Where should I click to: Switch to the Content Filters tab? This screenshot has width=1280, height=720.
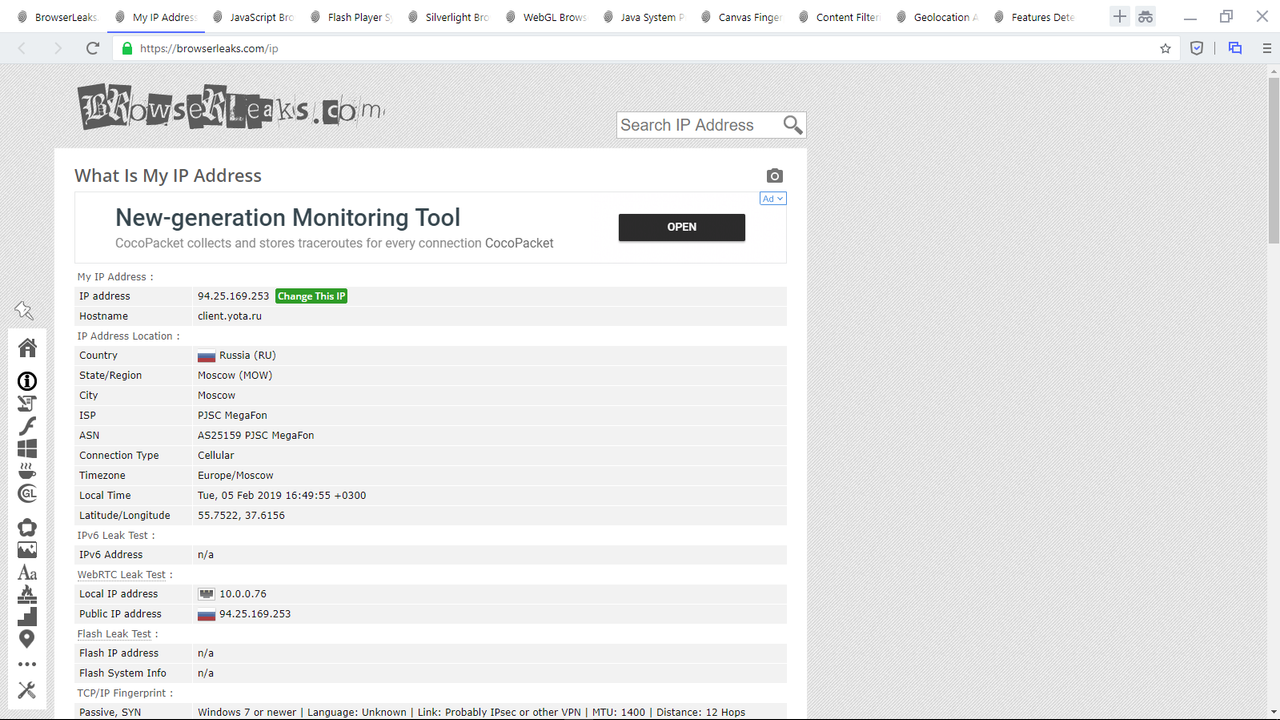(837, 17)
